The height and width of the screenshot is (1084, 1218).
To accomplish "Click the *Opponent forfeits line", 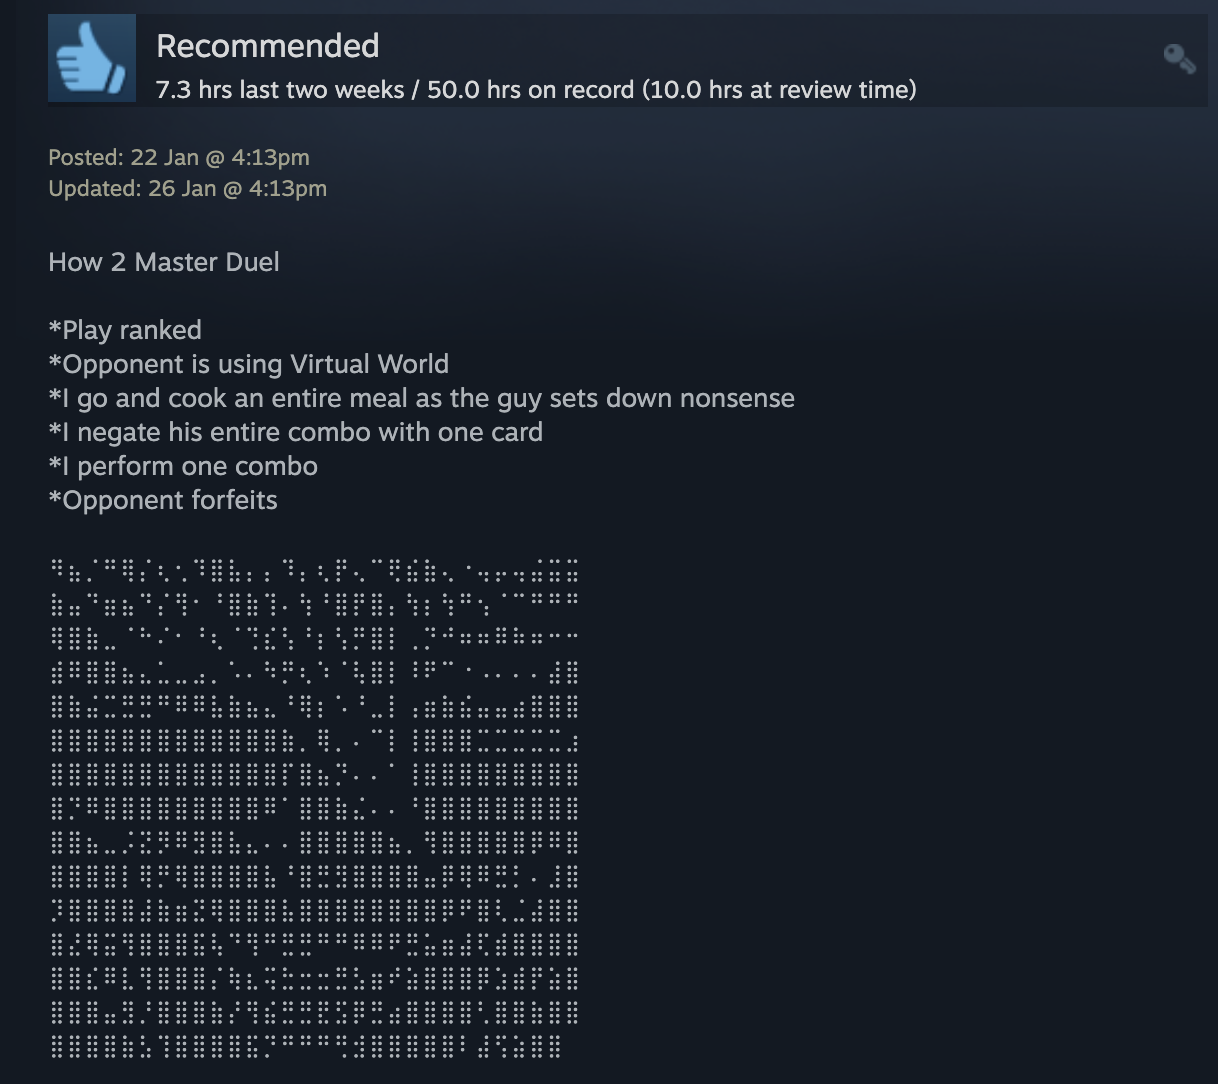I will [x=163, y=500].
